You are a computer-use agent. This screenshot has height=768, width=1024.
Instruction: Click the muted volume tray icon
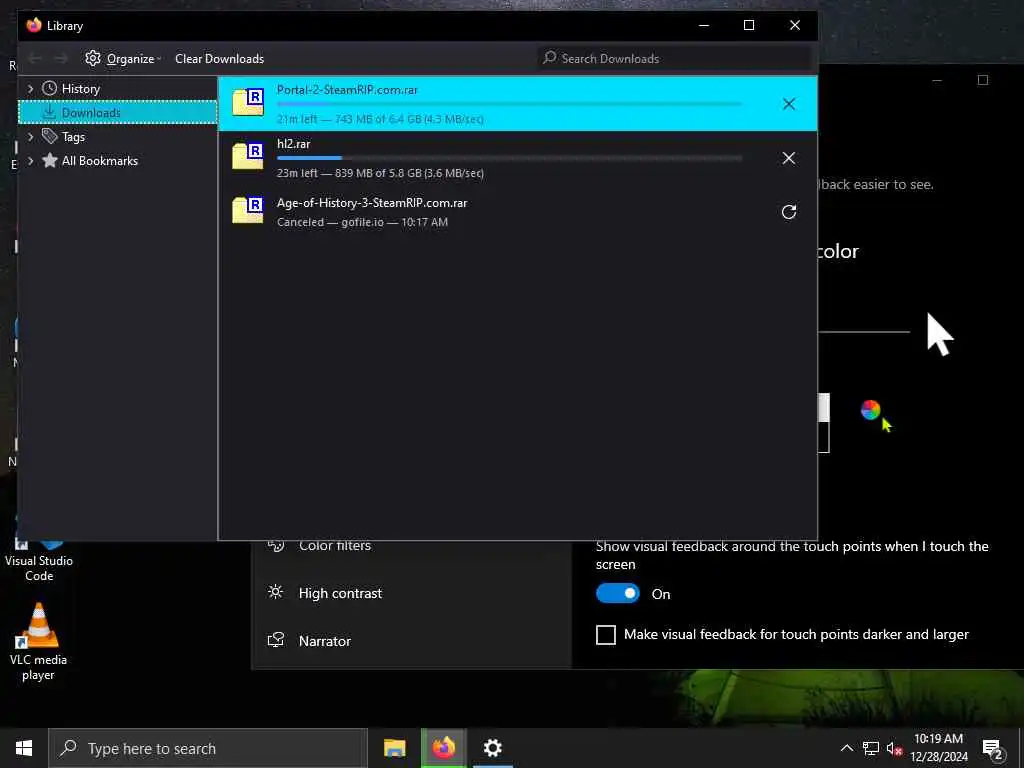coord(894,748)
